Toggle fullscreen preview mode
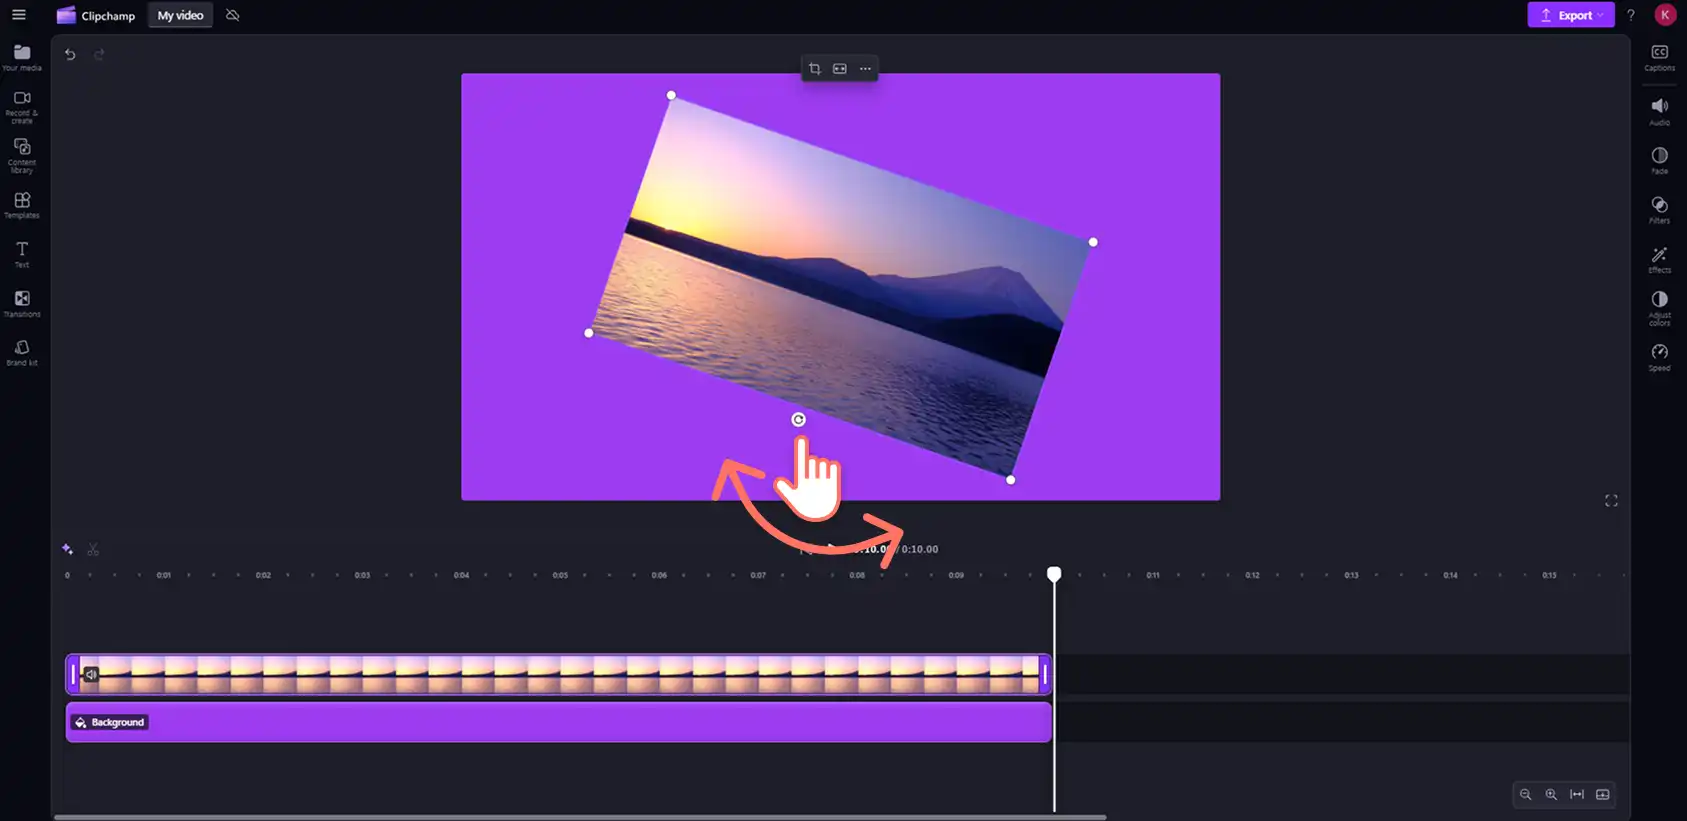The image size is (1687, 821). 1611,500
